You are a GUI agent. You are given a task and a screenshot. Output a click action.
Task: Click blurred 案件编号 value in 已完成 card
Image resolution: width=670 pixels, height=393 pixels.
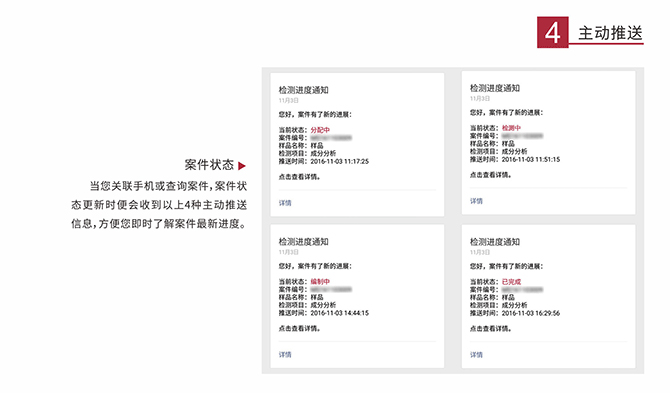click(x=522, y=290)
